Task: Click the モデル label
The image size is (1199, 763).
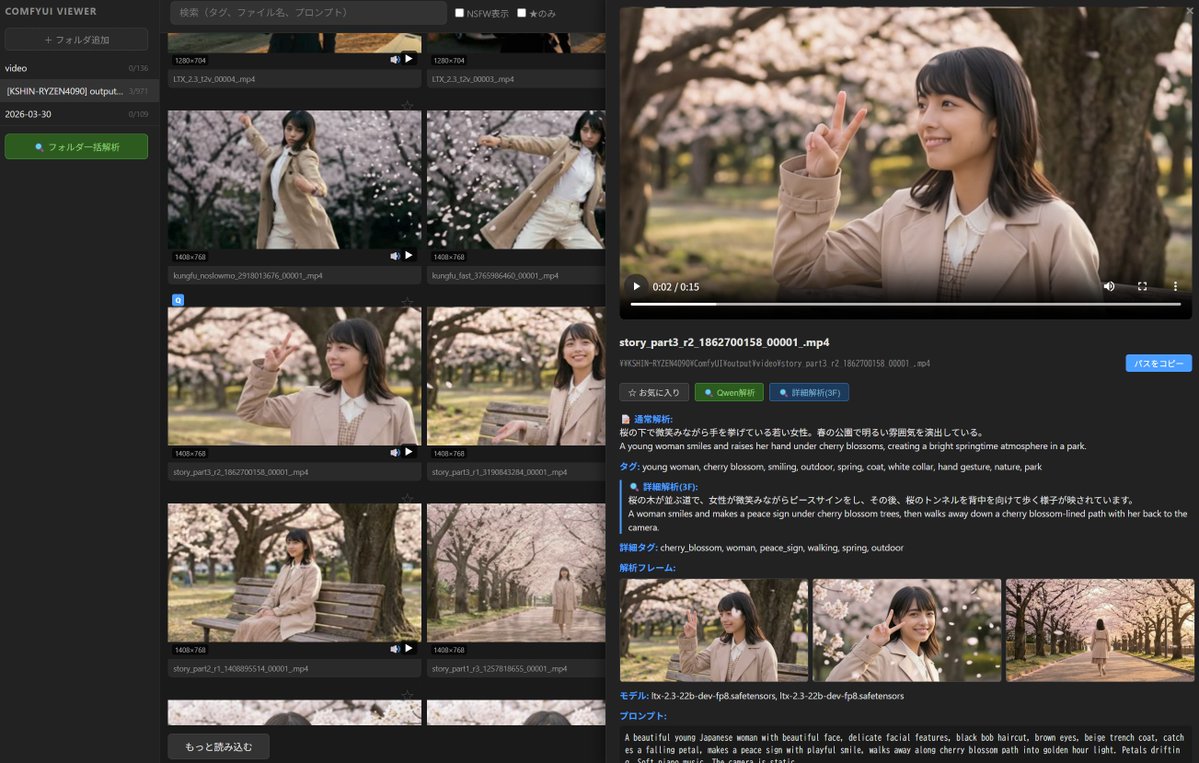Action: click(x=634, y=696)
